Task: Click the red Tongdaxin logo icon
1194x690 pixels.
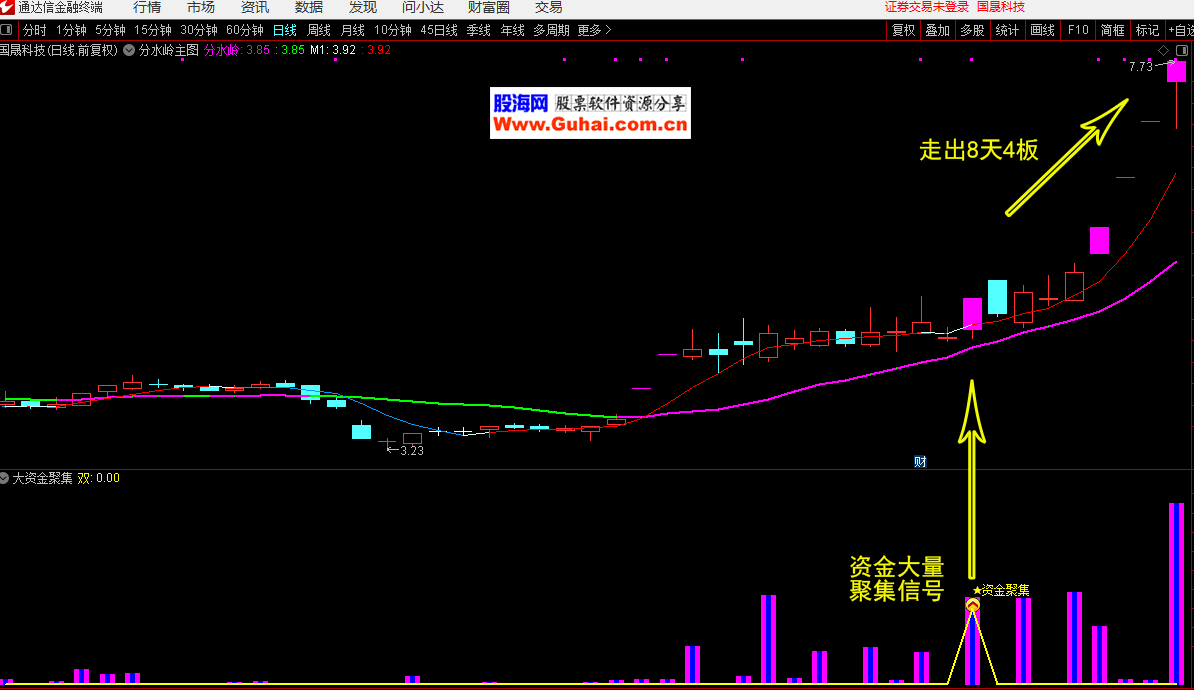Action: 8,7
